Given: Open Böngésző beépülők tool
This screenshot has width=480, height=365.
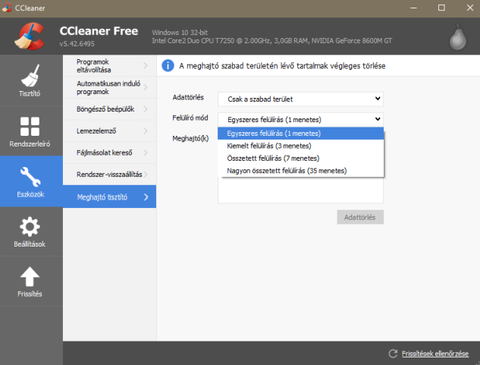Looking at the screenshot, I should coord(110,109).
